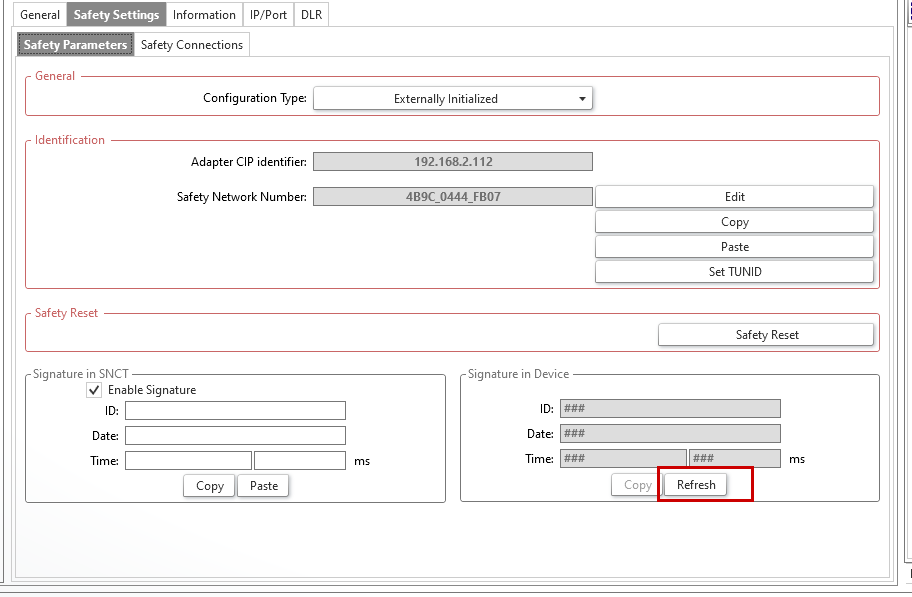Edit the Safety Network Number

point(734,197)
